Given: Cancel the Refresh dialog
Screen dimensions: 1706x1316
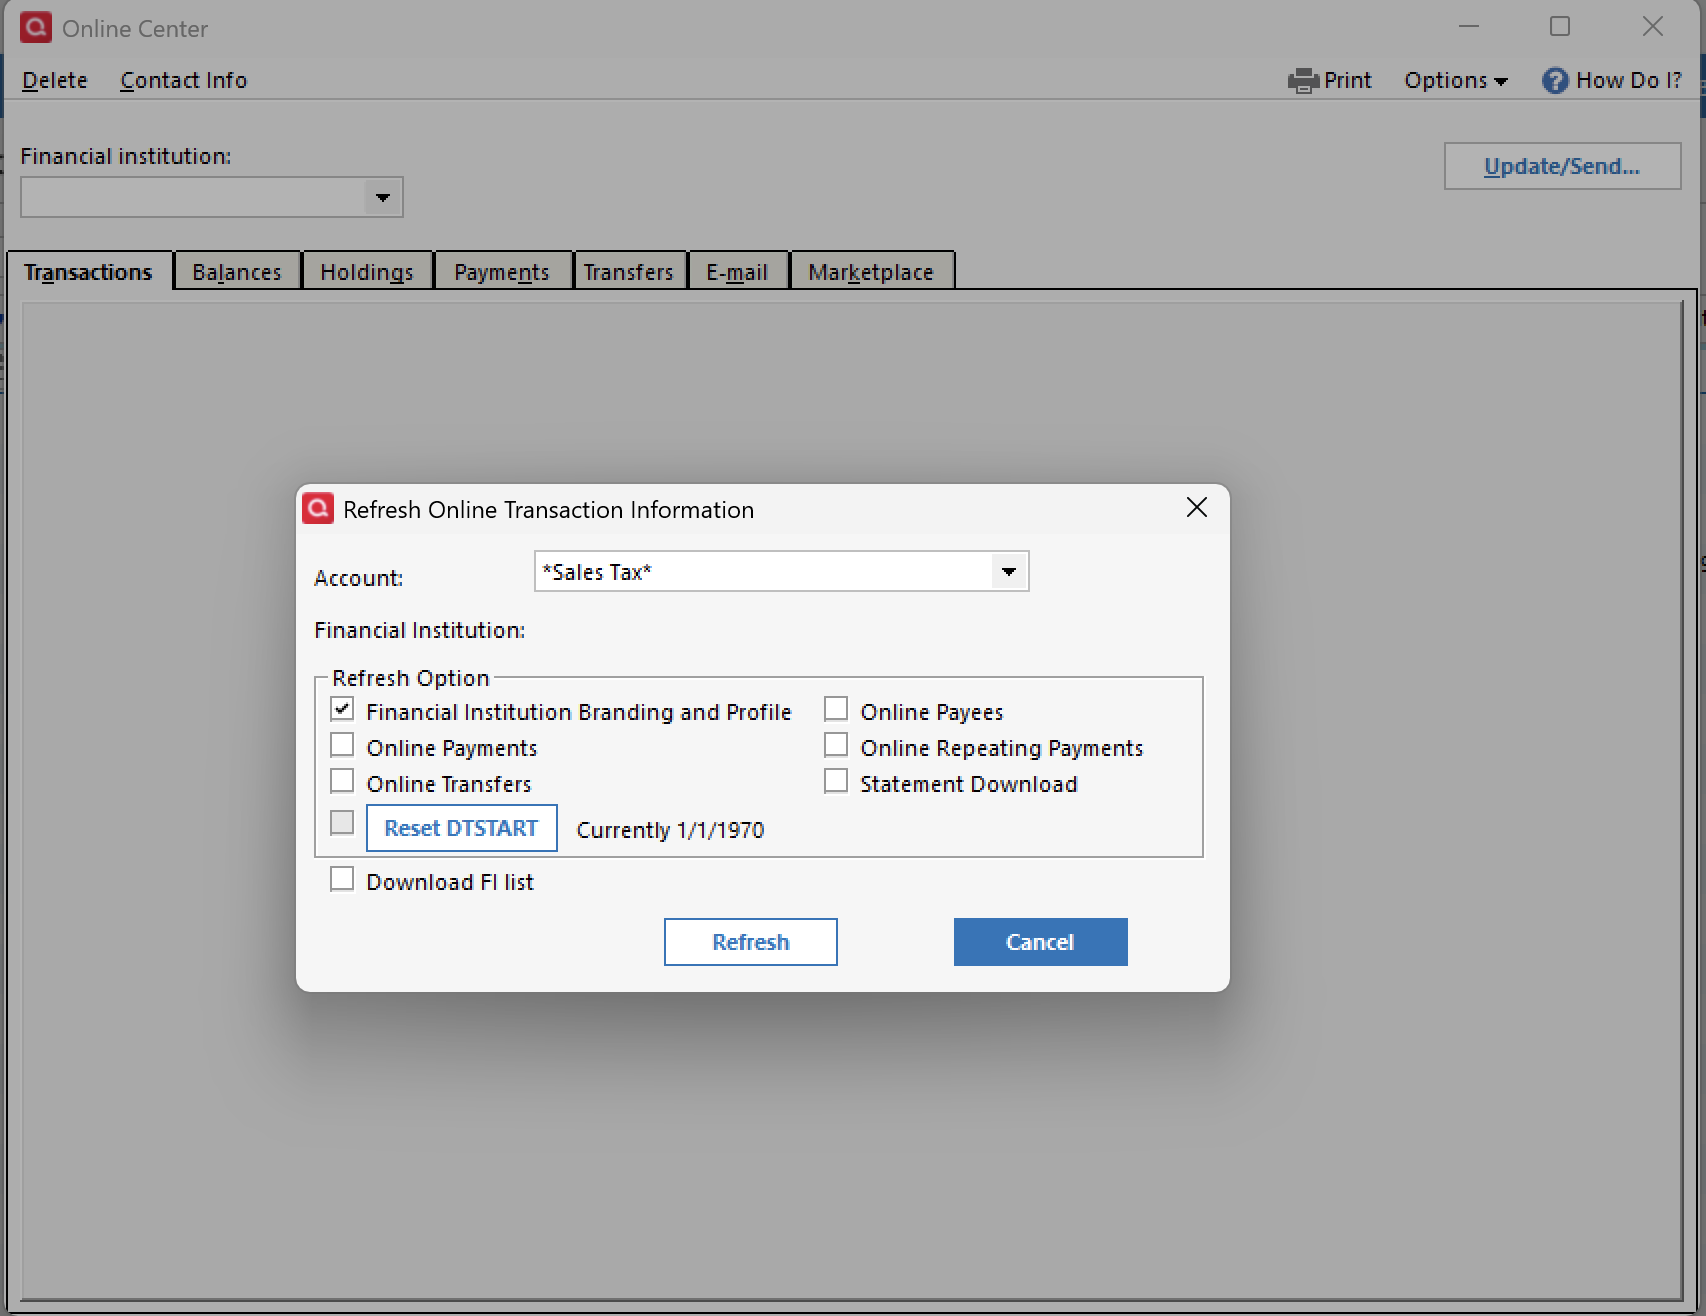Looking at the screenshot, I should (x=1040, y=942).
